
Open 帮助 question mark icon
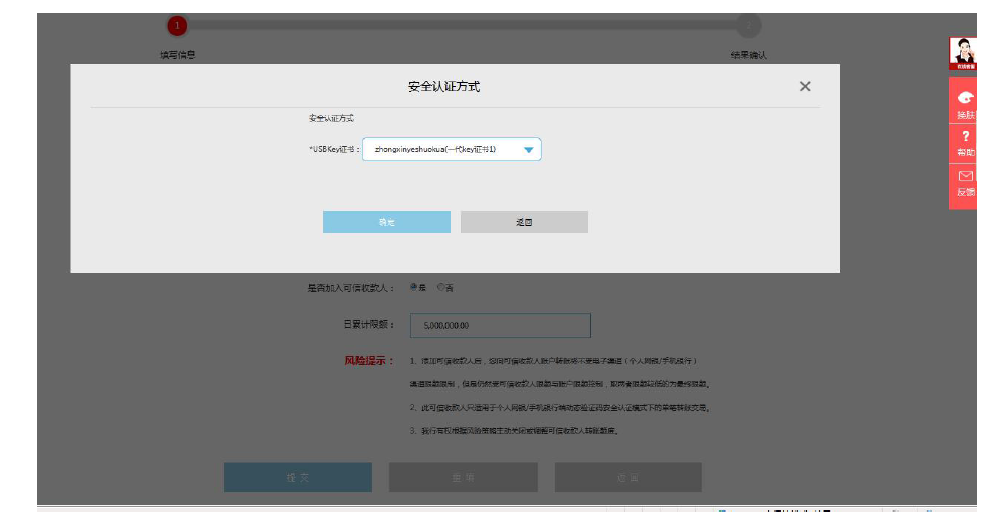[965, 136]
